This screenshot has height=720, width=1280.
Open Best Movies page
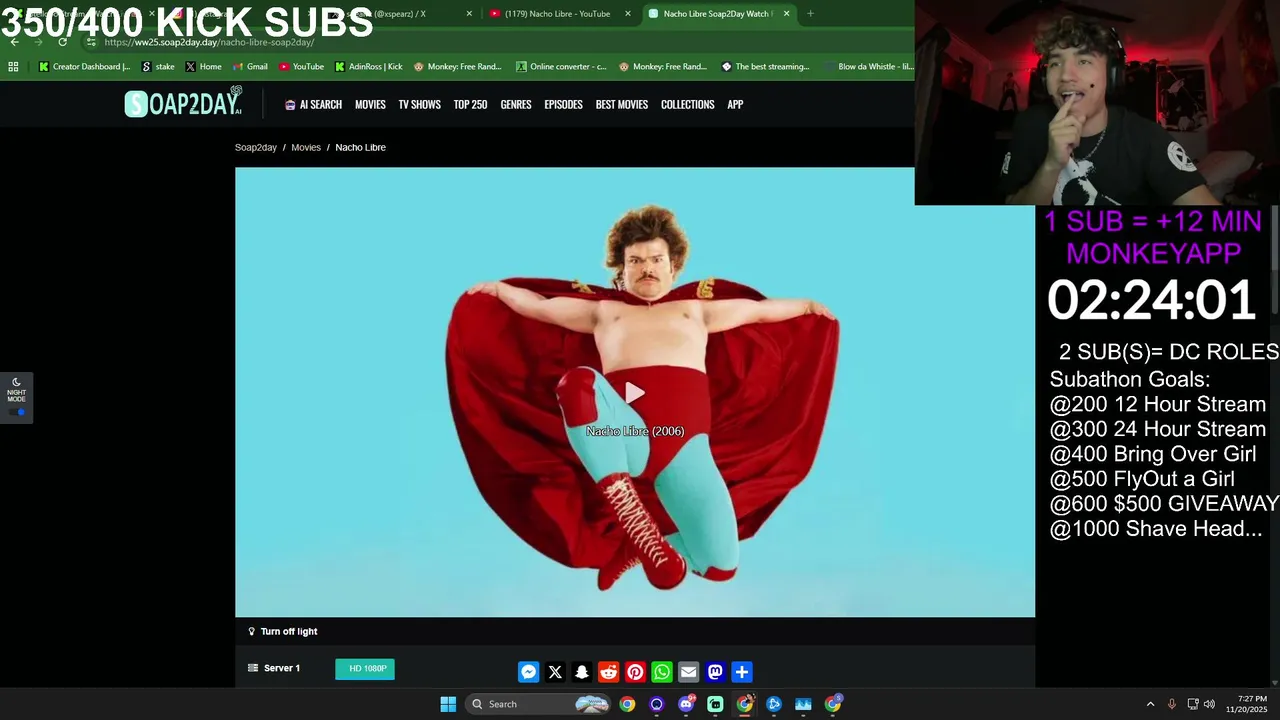click(x=622, y=104)
